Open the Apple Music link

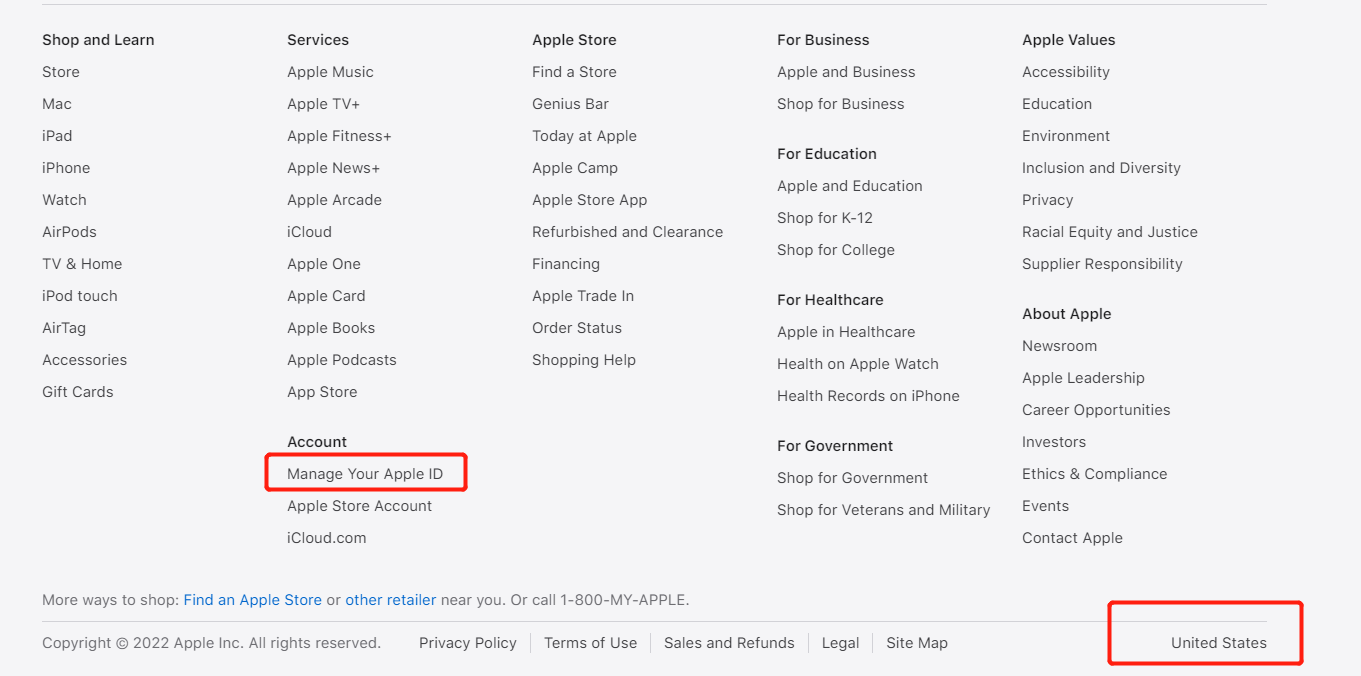coord(330,72)
